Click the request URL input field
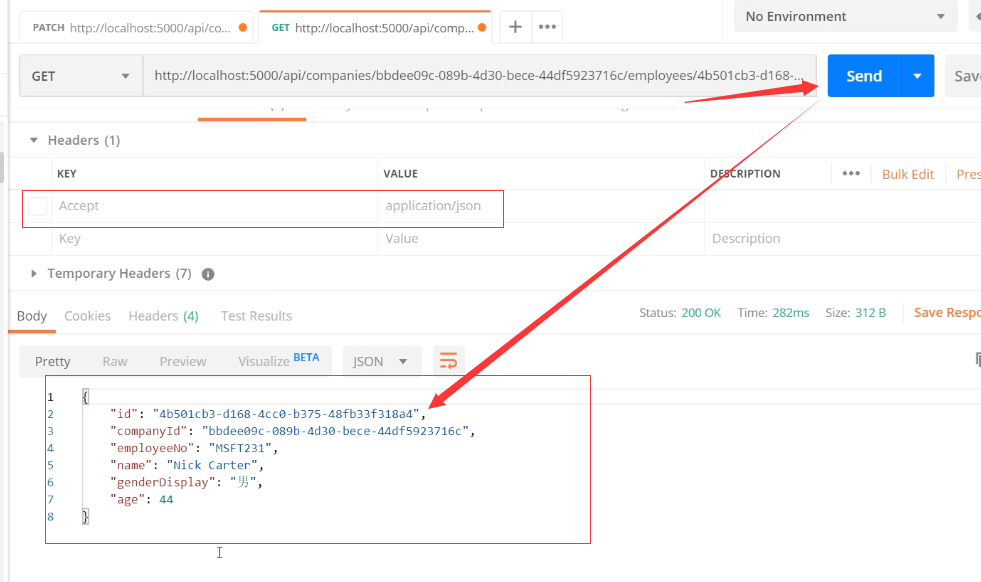The width and height of the screenshot is (981, 582). pos(480,76)
